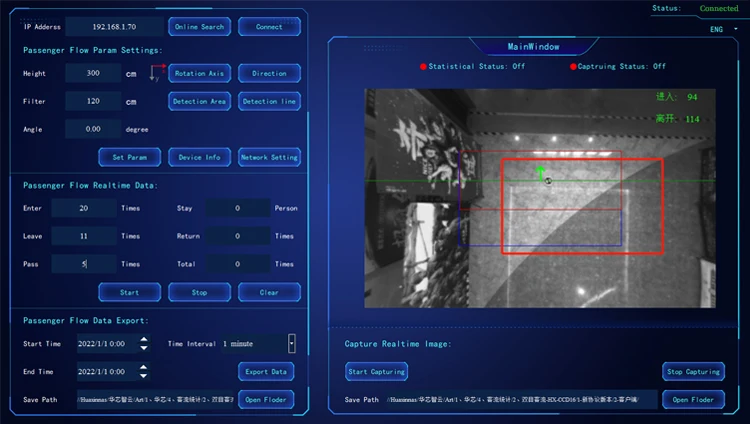The image size is (750, 424).
Task: Select the Total times field
Action: point(238,264)
